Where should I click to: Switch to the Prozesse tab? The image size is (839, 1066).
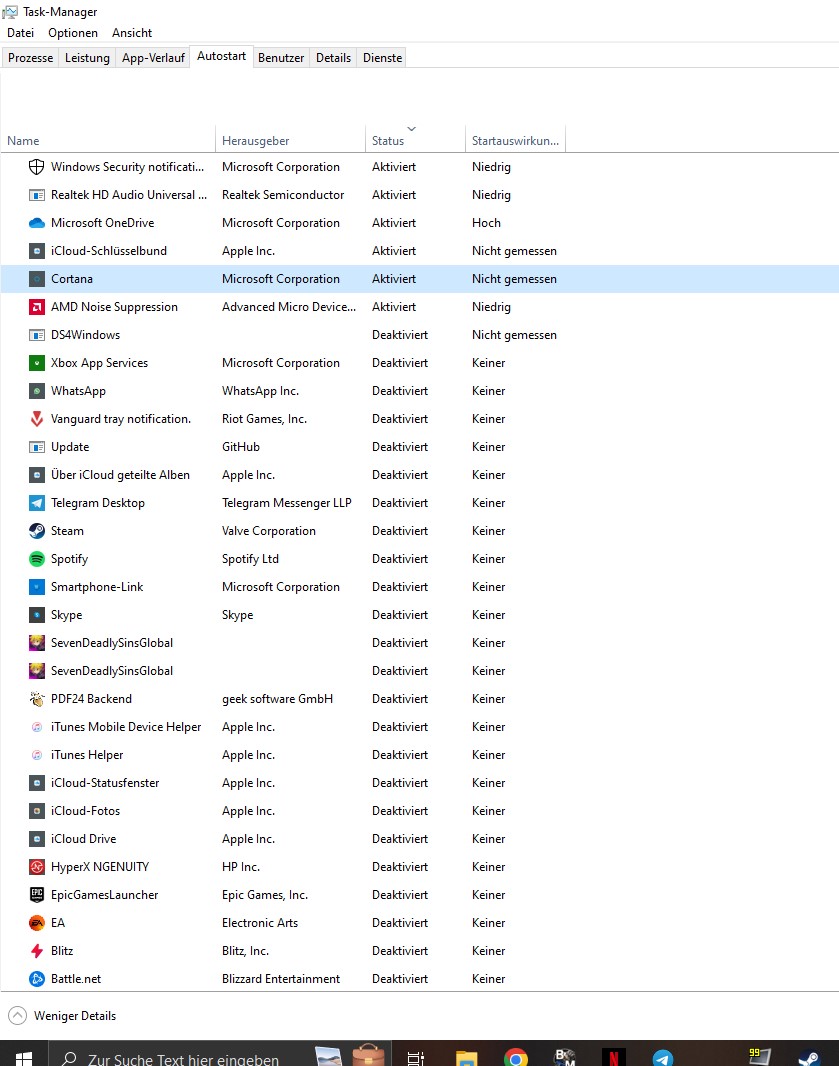(x=30, y=57)
